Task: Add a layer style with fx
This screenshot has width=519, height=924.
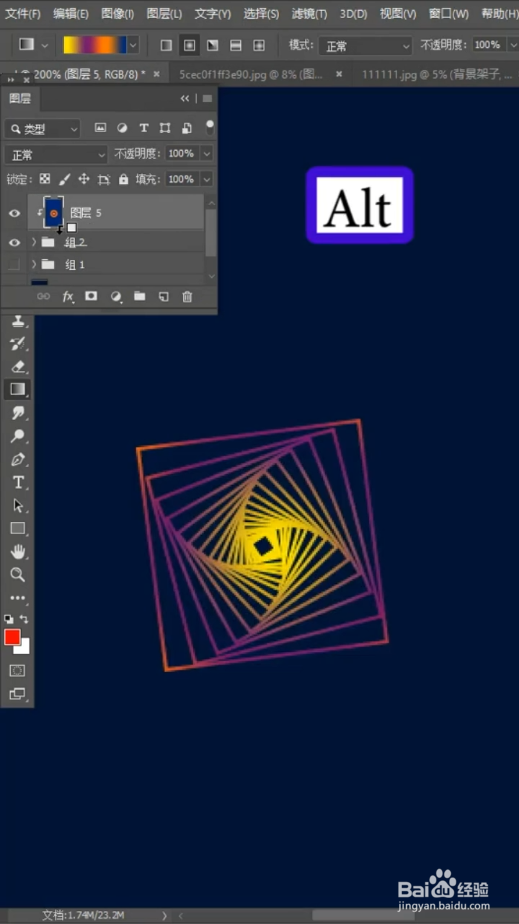Action: 68,296
